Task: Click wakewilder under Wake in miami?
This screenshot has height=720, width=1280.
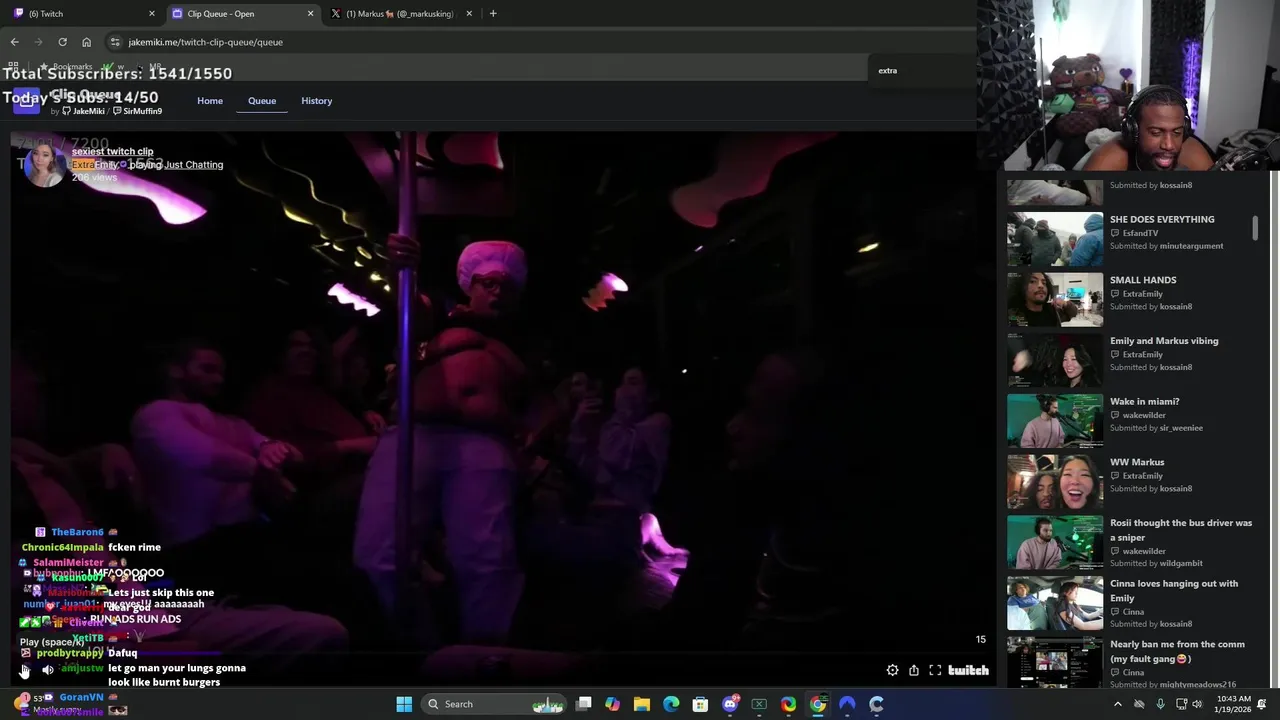Action: click(1144, 415)
